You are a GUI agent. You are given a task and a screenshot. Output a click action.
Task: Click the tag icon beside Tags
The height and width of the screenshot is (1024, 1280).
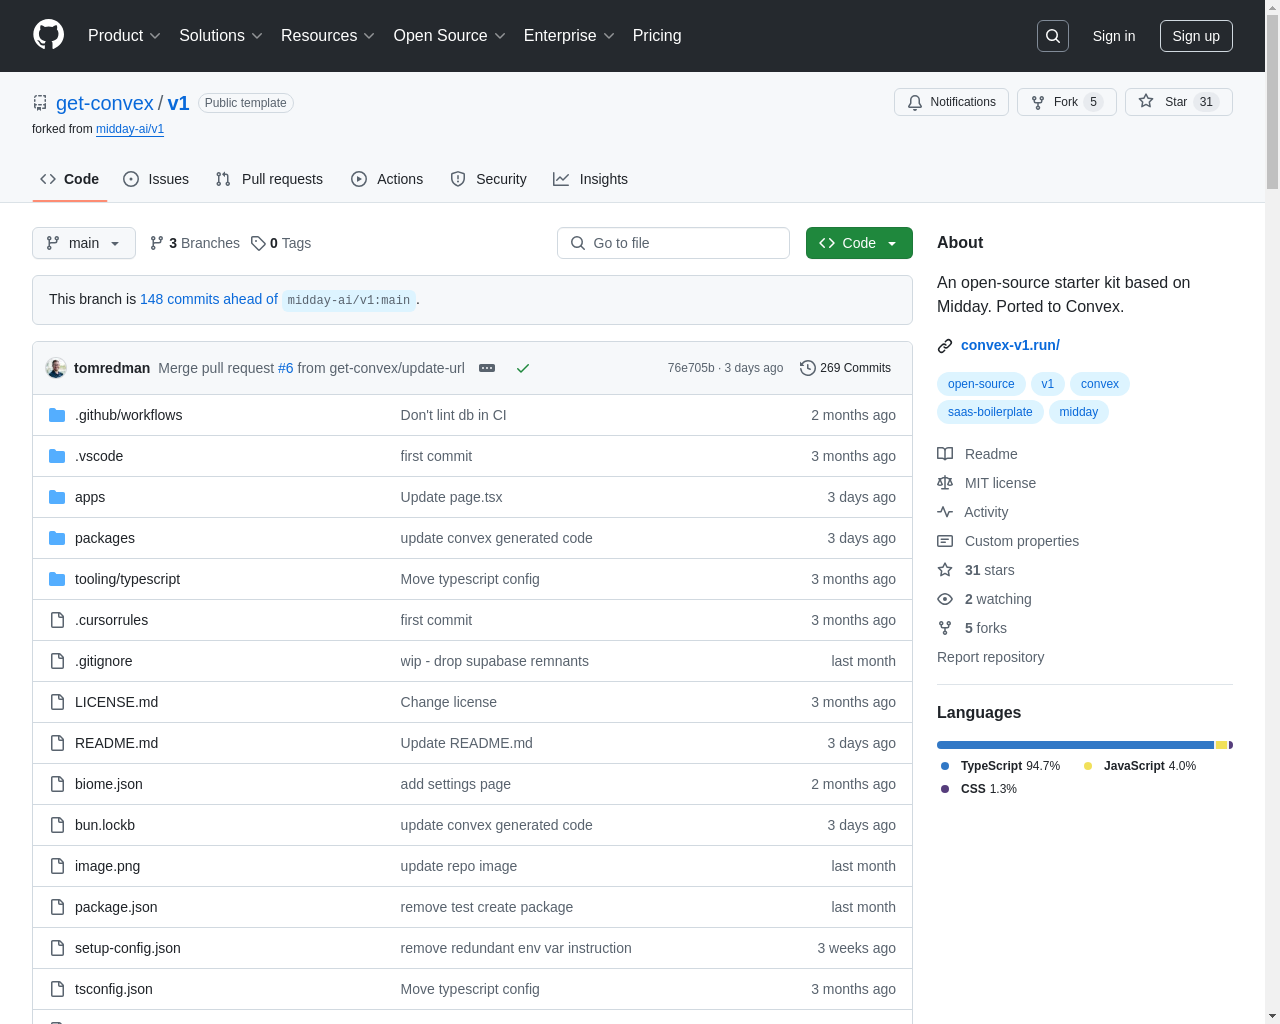tap(258, 243)
